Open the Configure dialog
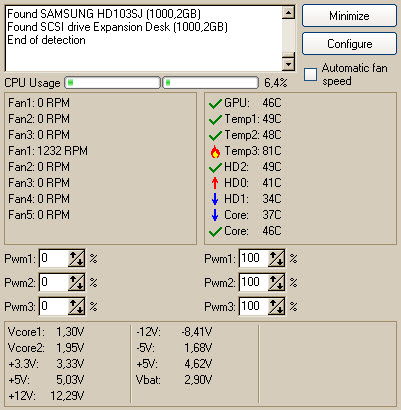 [x=349, y=44]
